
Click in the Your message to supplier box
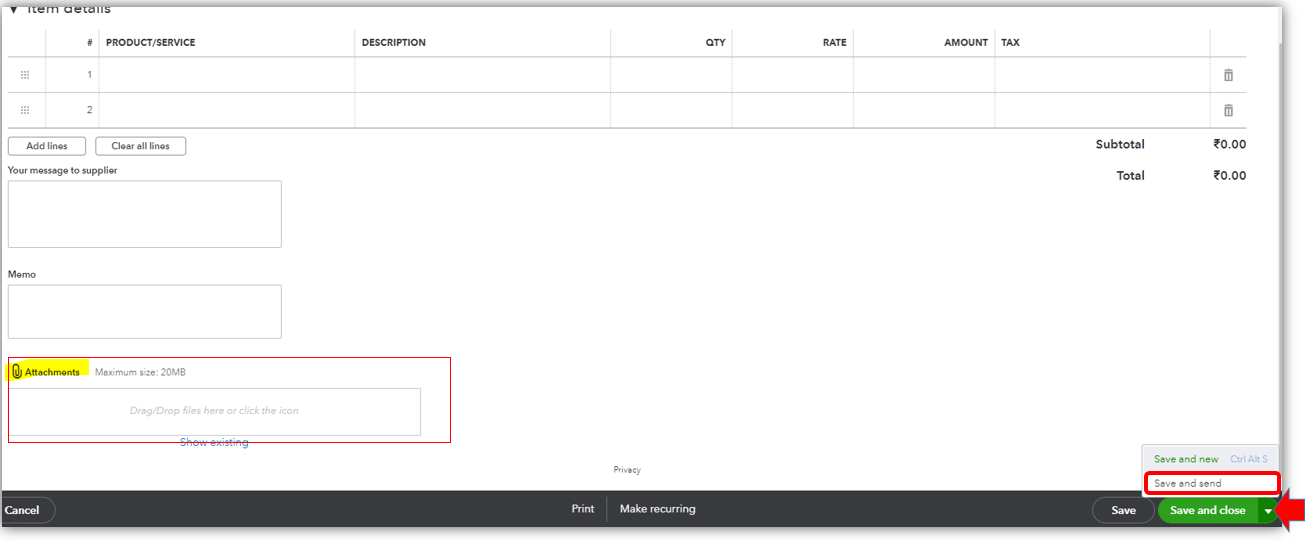click(x=145, y=214)
